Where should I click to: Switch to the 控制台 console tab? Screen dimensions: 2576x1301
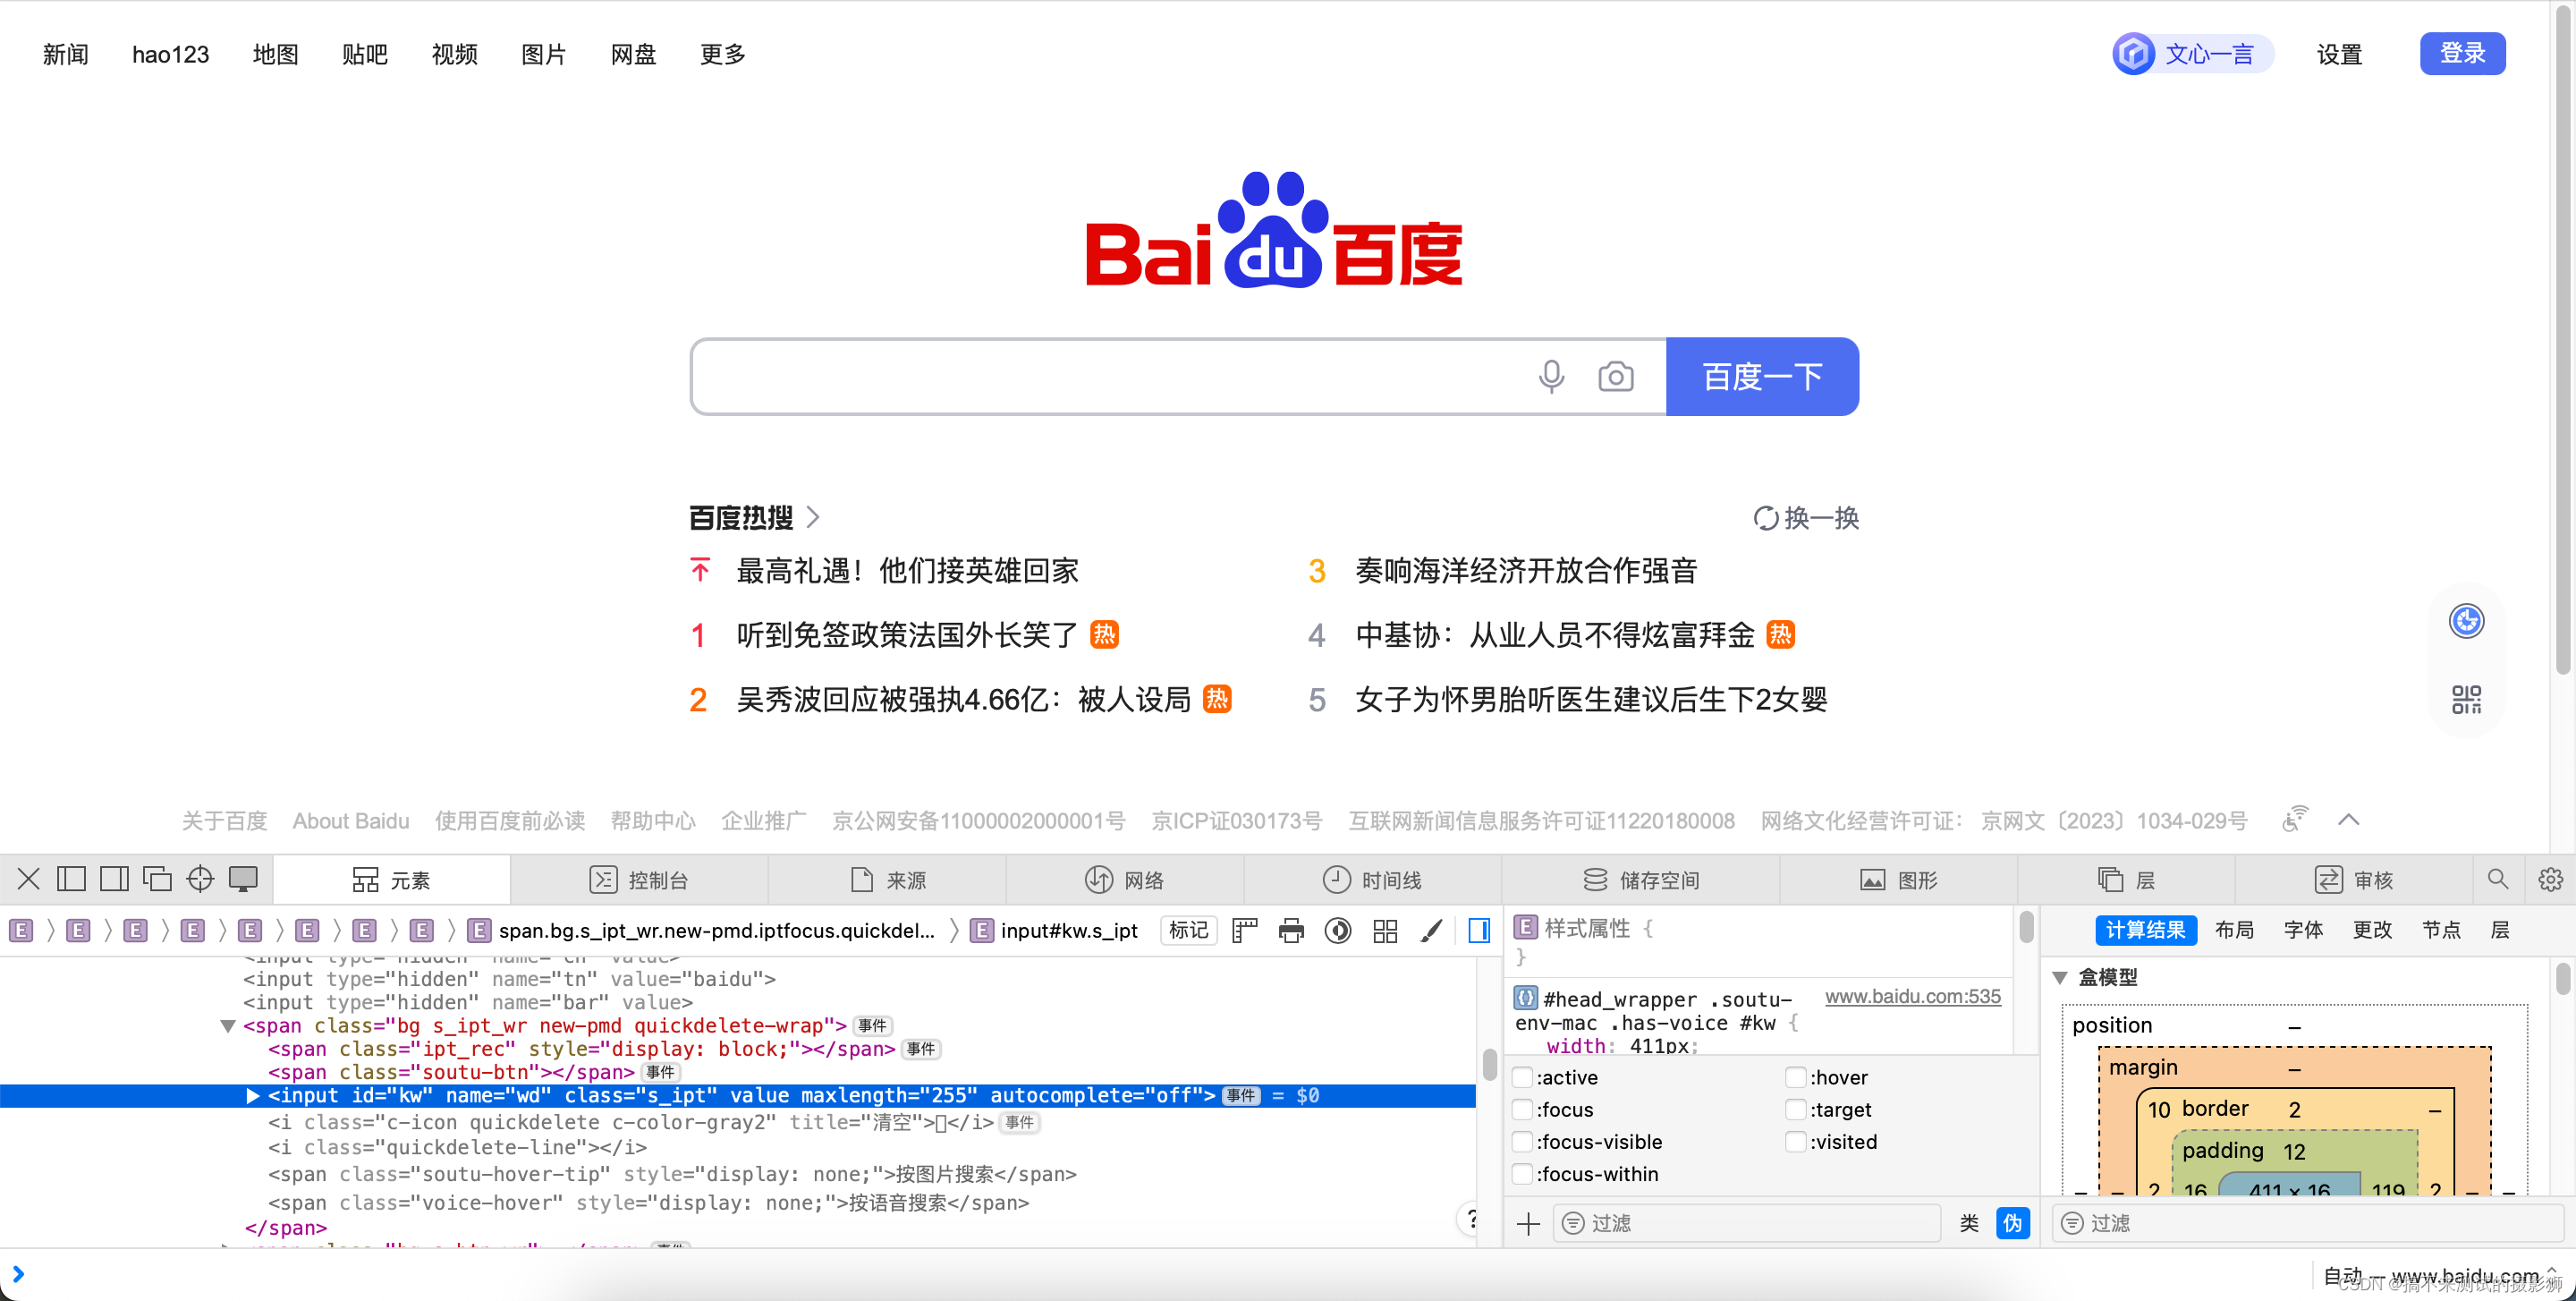[640, 880]
